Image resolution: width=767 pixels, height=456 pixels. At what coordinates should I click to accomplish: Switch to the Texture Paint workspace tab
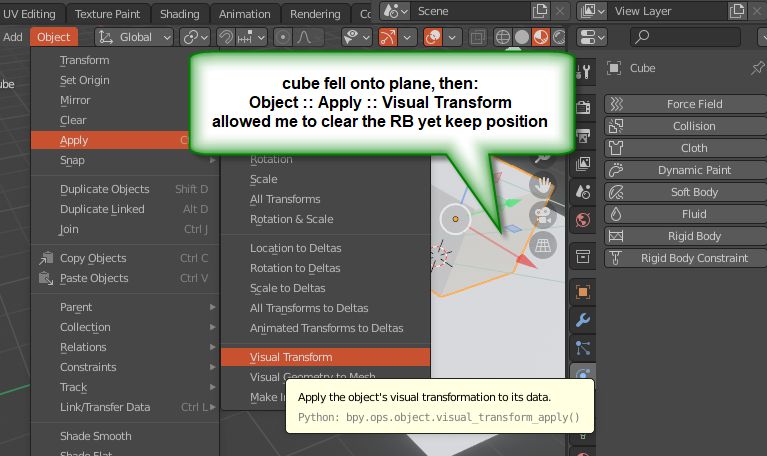coord(108,14)
